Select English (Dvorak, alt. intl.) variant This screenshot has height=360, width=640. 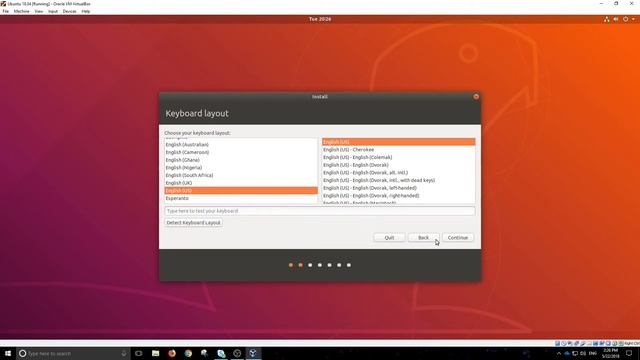[398, 173]
